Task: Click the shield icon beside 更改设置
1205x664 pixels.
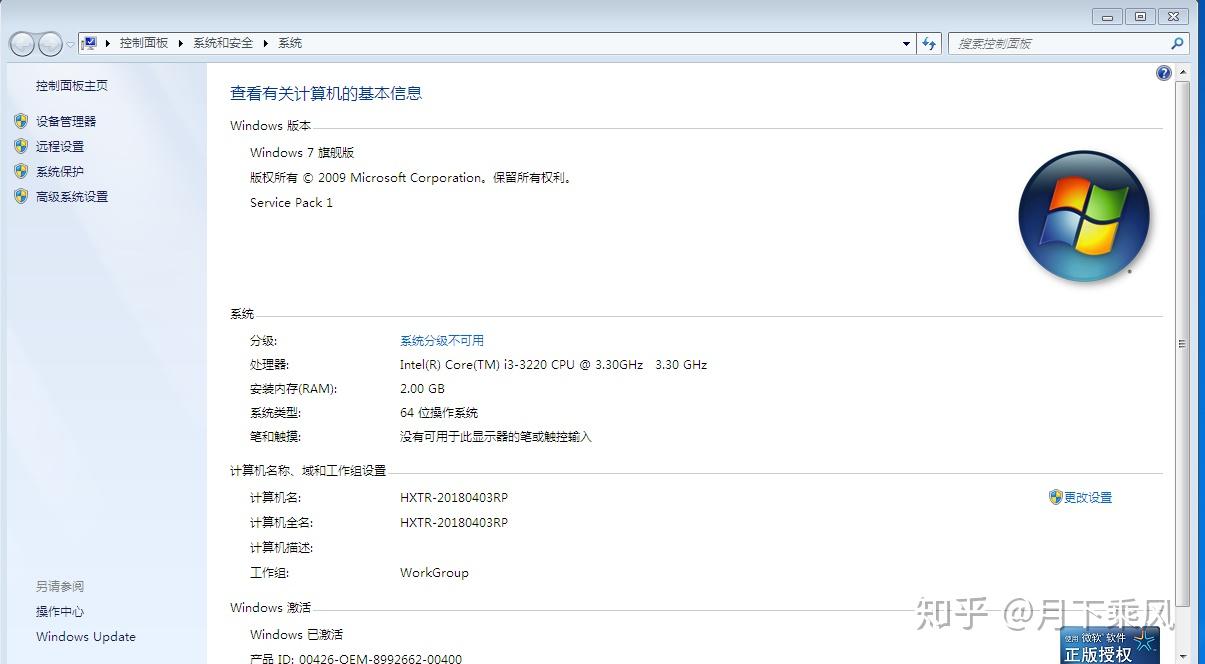Action: [x=1055, y=497]
